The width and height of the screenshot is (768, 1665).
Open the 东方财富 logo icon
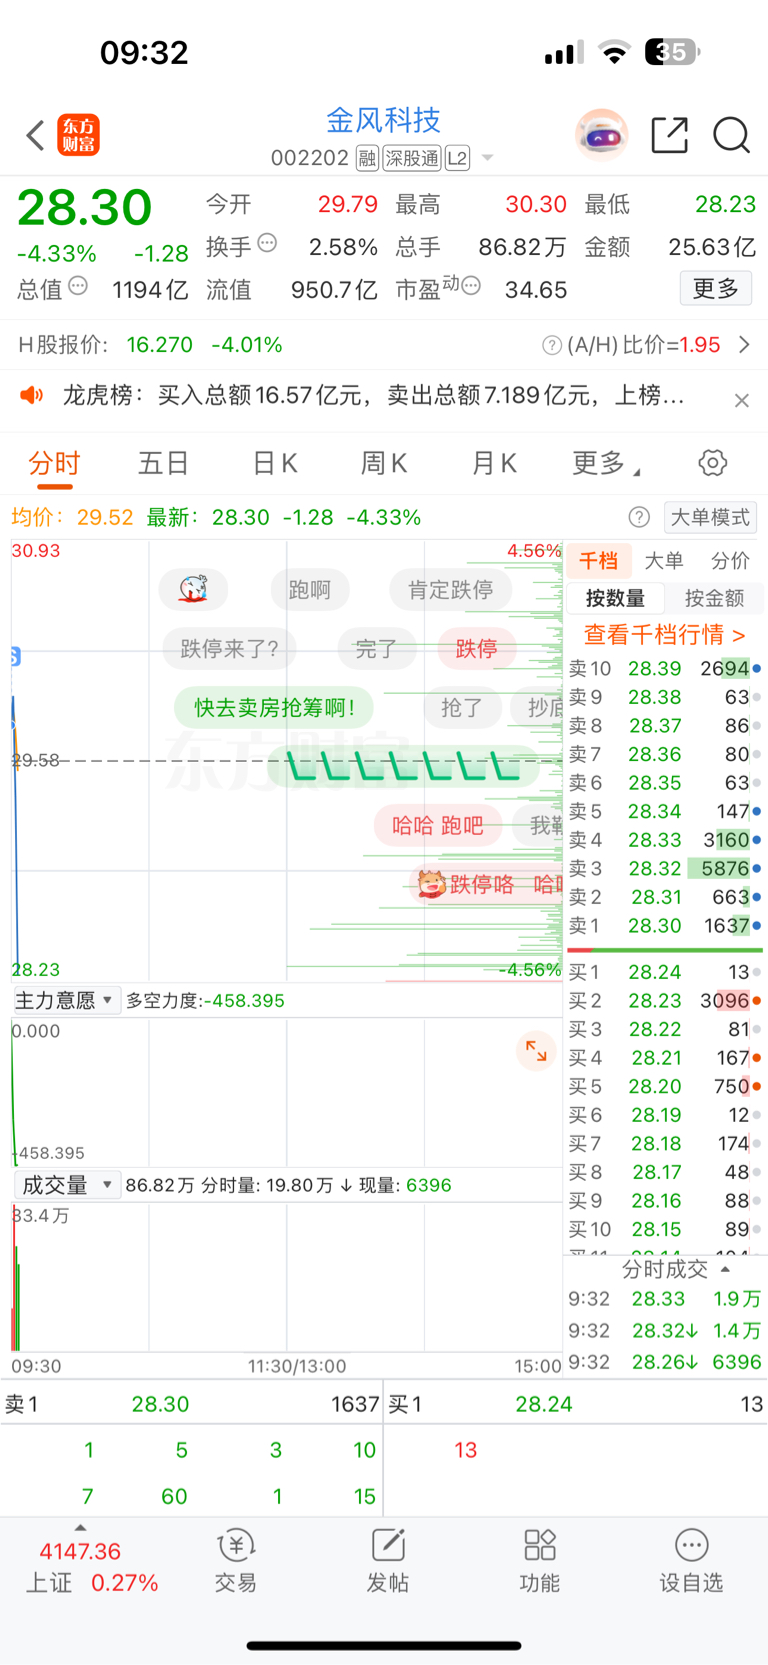point(78,135)
